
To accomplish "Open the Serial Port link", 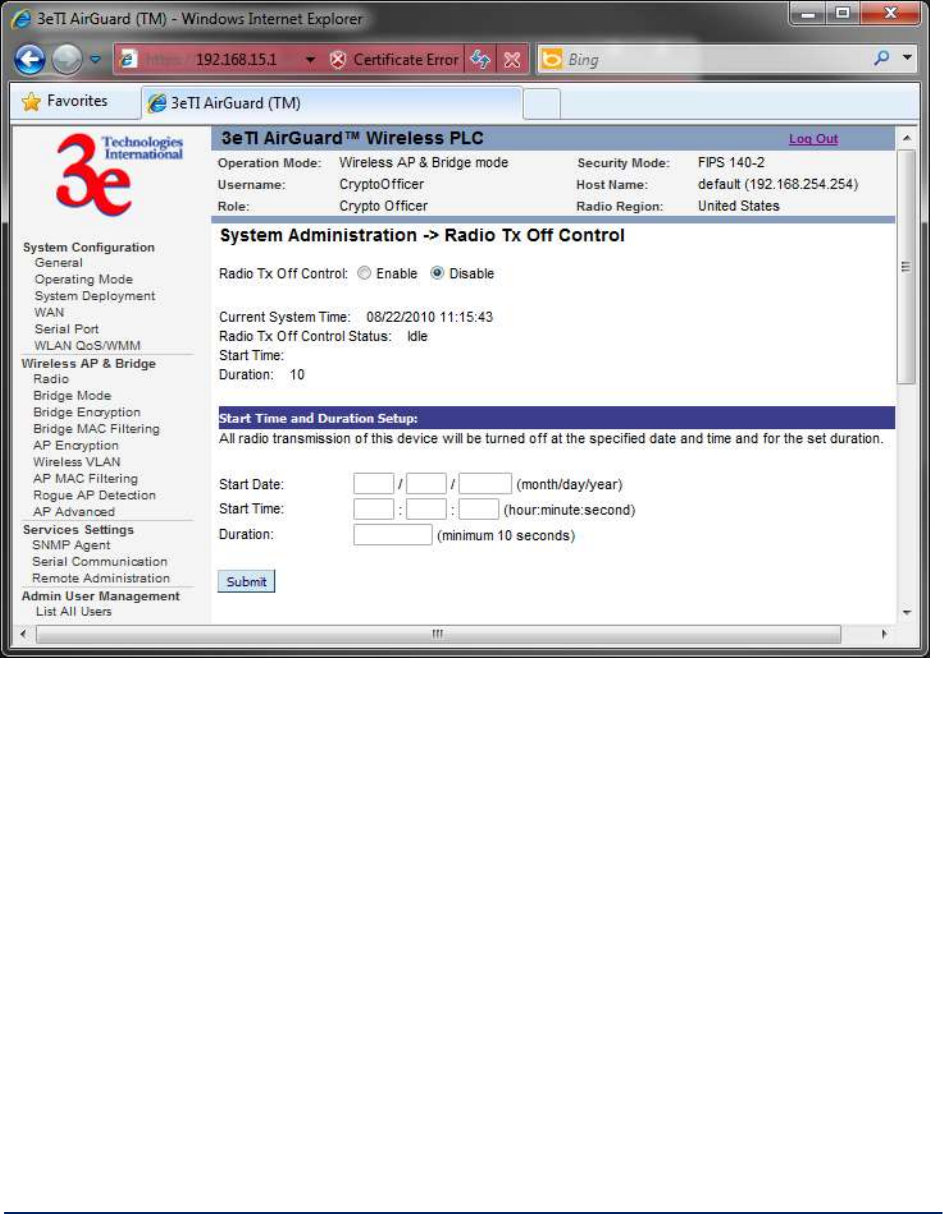I will point(67,329).
